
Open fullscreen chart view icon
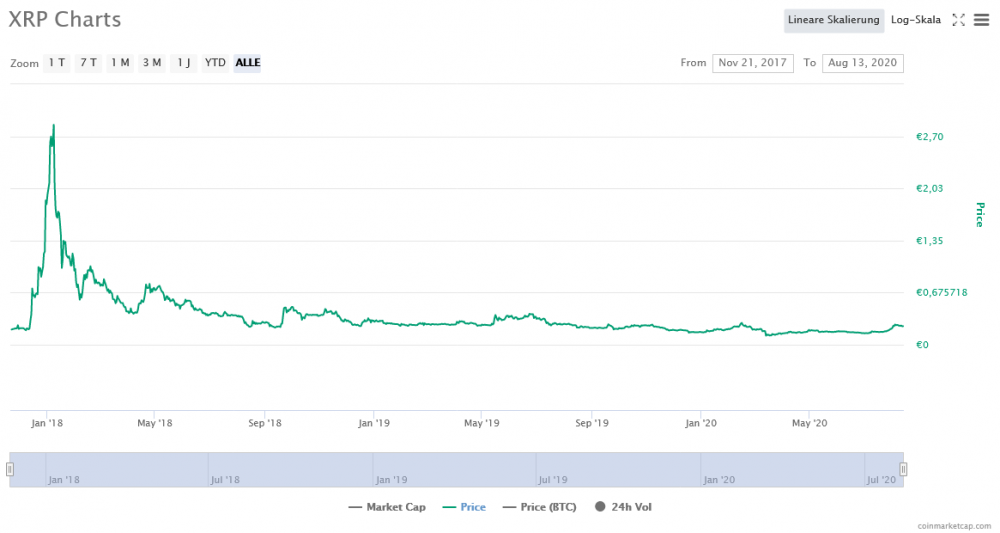click(x=958, y=20)
